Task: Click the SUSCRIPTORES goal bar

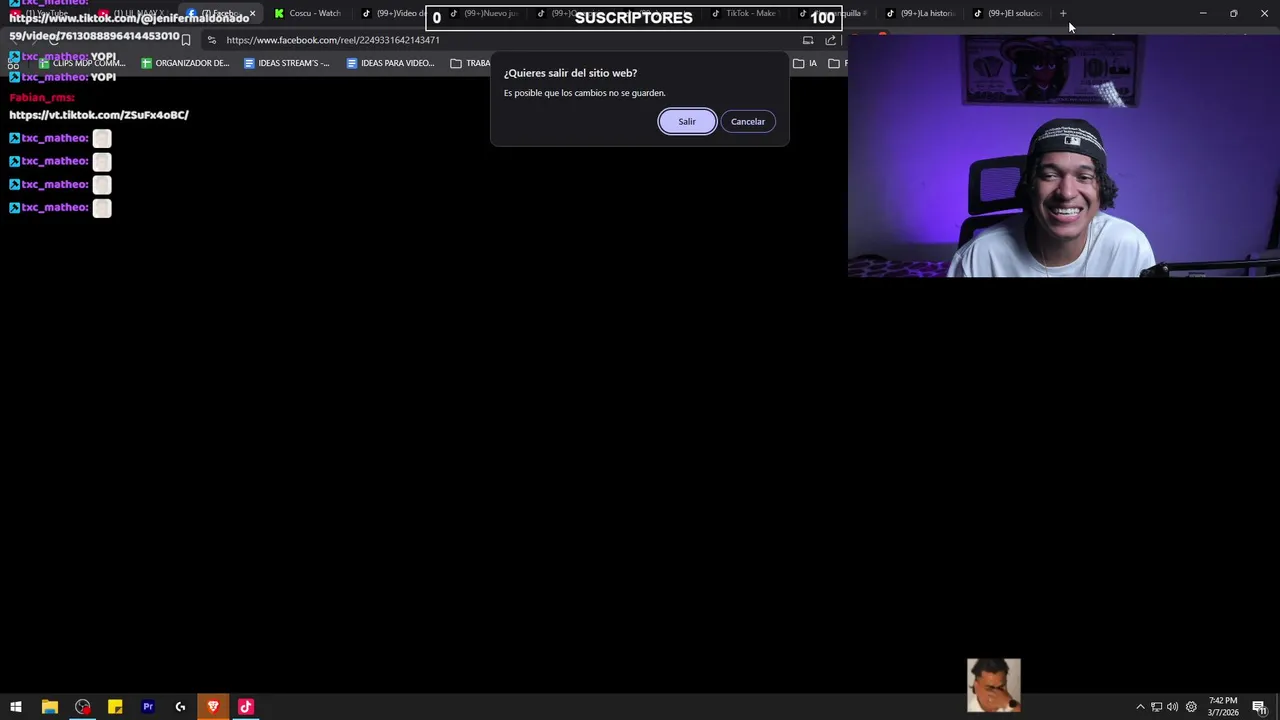Action: tap(634, 17)
